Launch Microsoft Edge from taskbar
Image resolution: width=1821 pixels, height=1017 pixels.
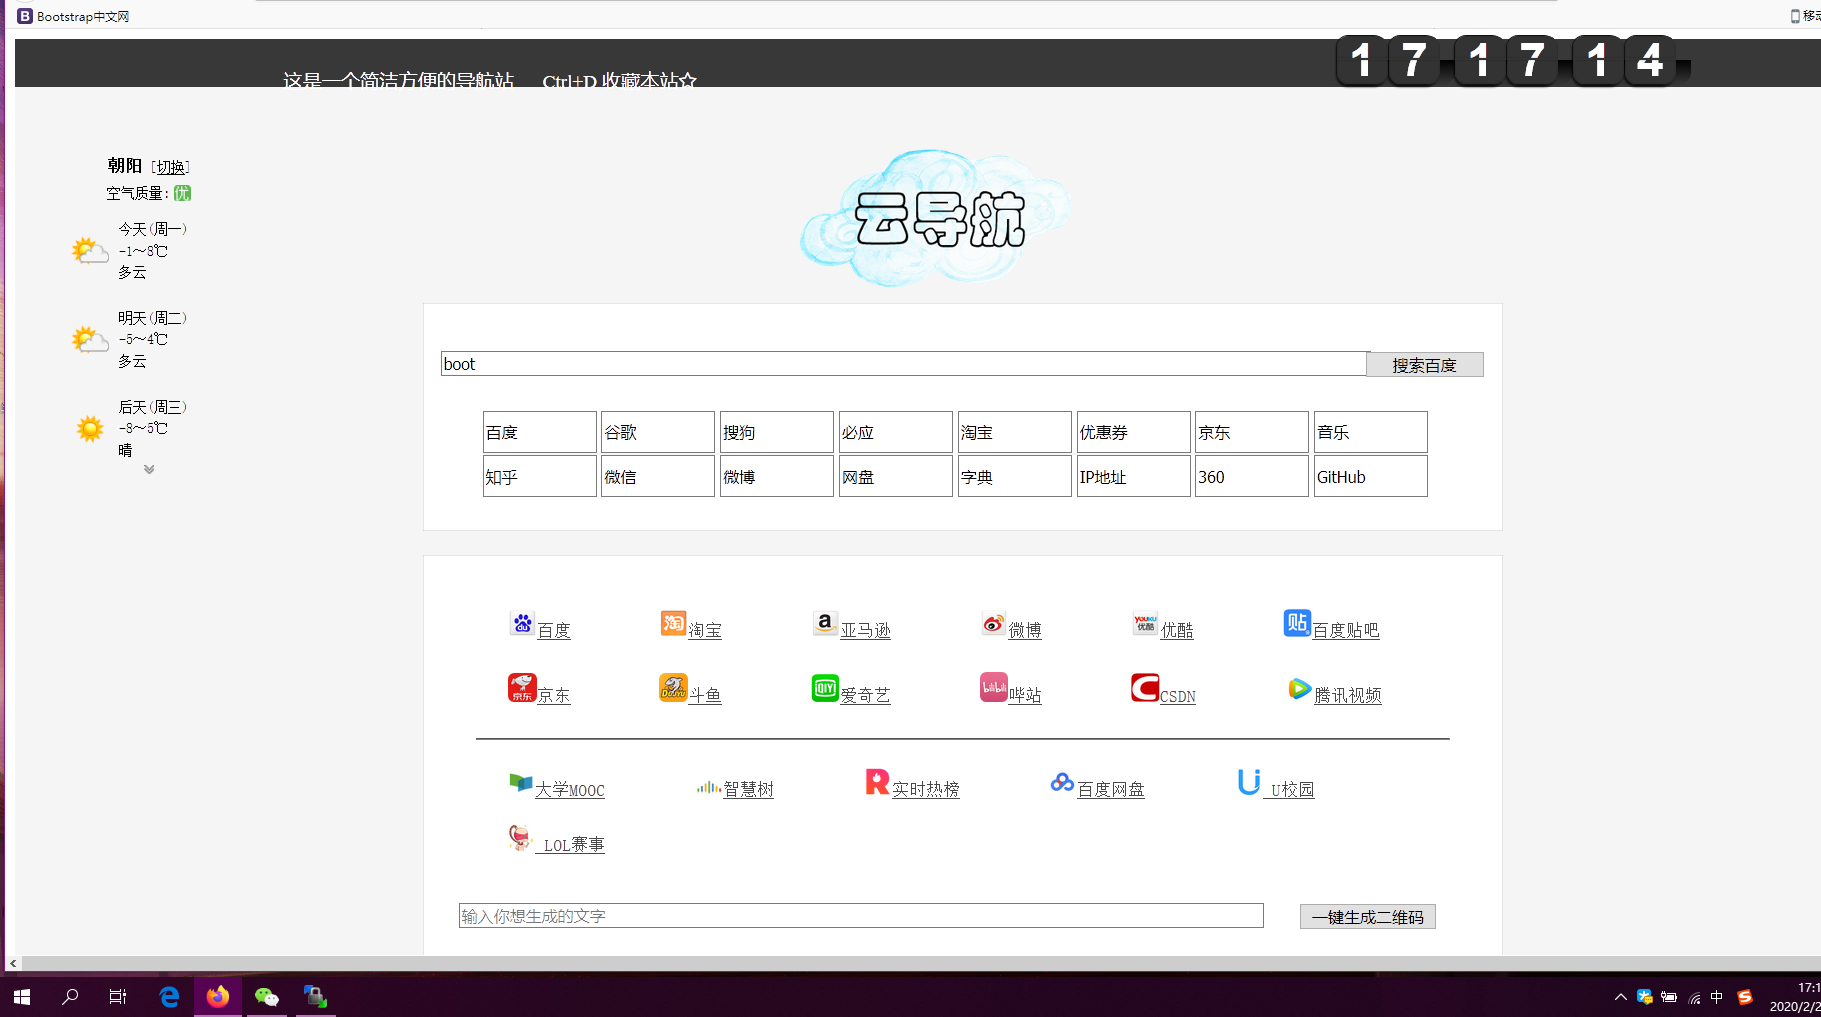click(169, 996)
